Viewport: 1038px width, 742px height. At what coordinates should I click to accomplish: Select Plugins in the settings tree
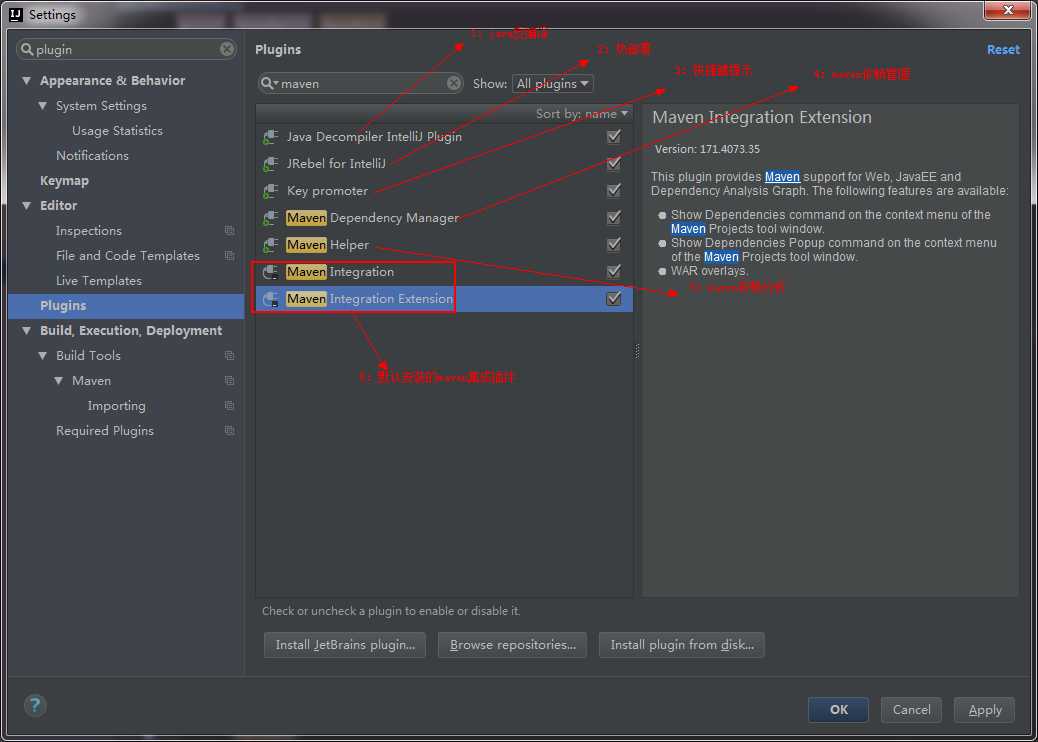pos(126,306)
